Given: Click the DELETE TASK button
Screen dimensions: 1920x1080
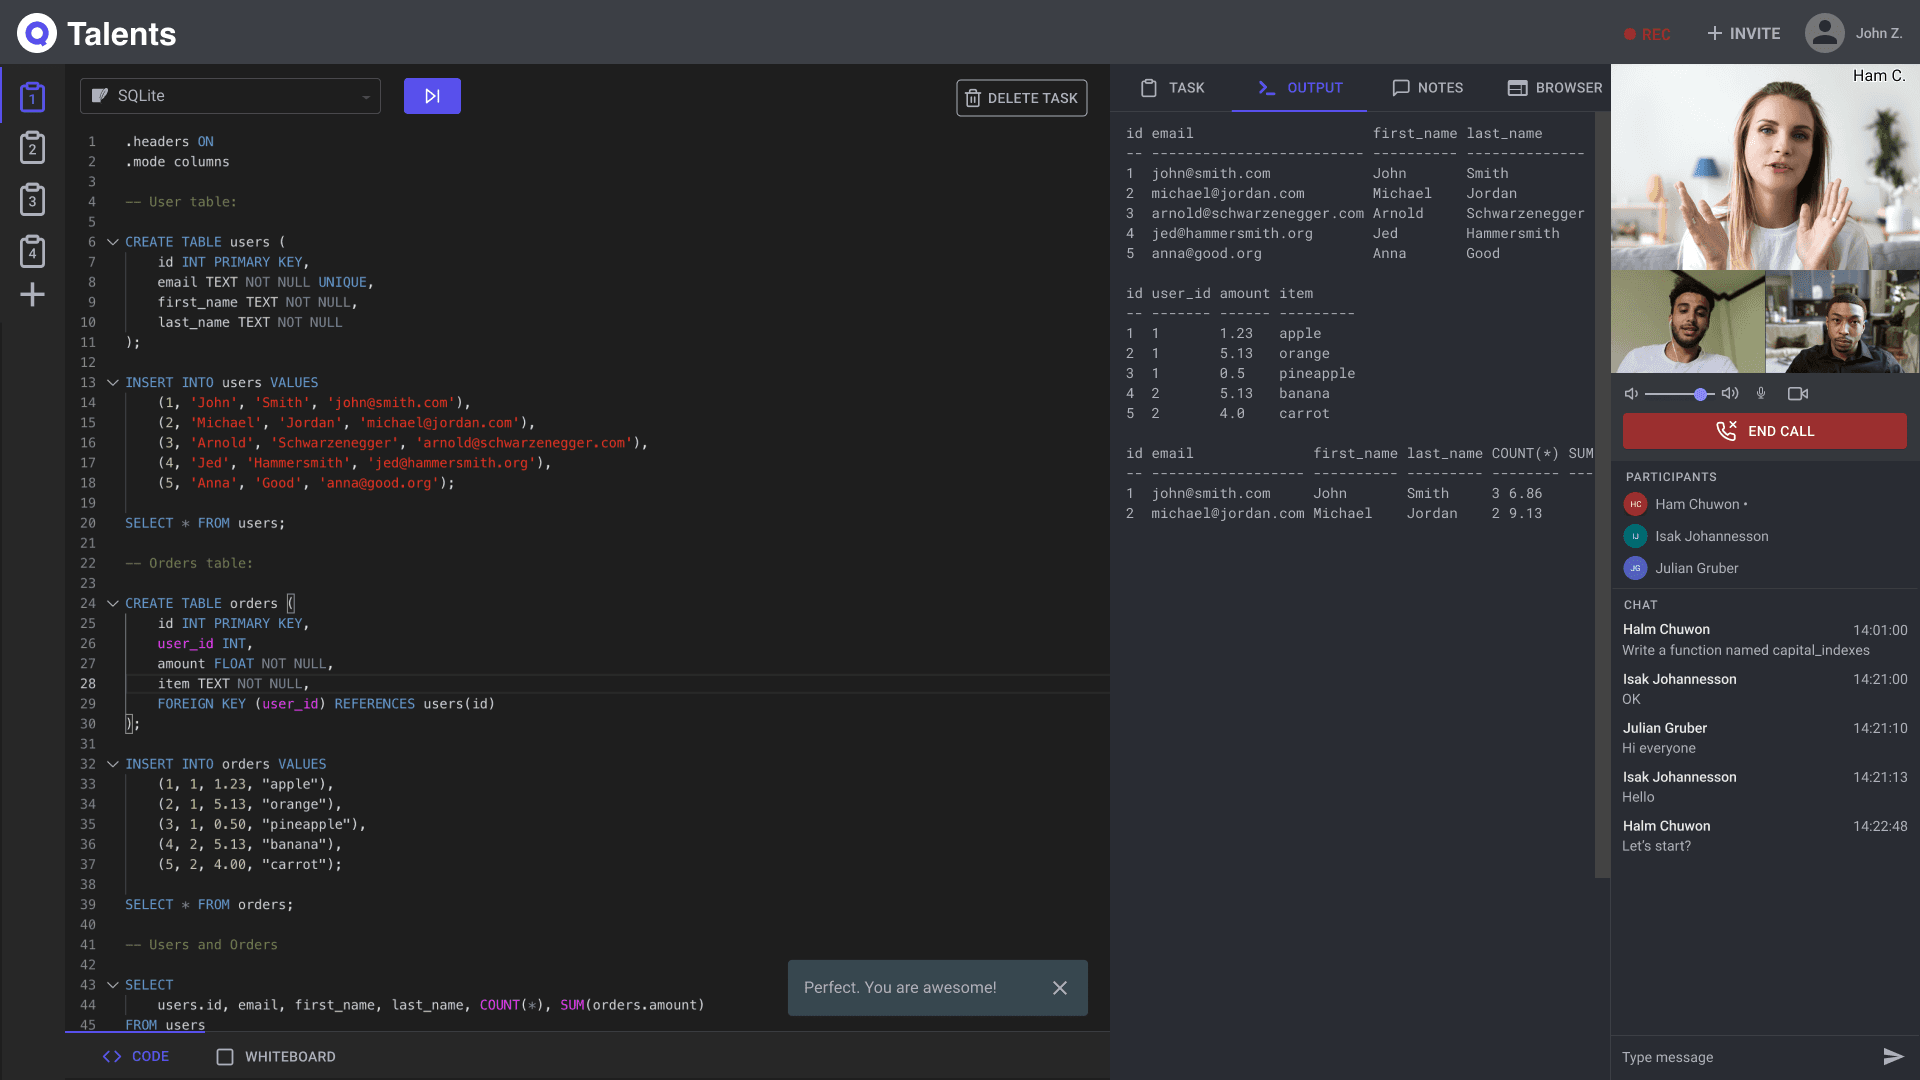Looking at the screenshot, I should click(x=1022, y=98).
